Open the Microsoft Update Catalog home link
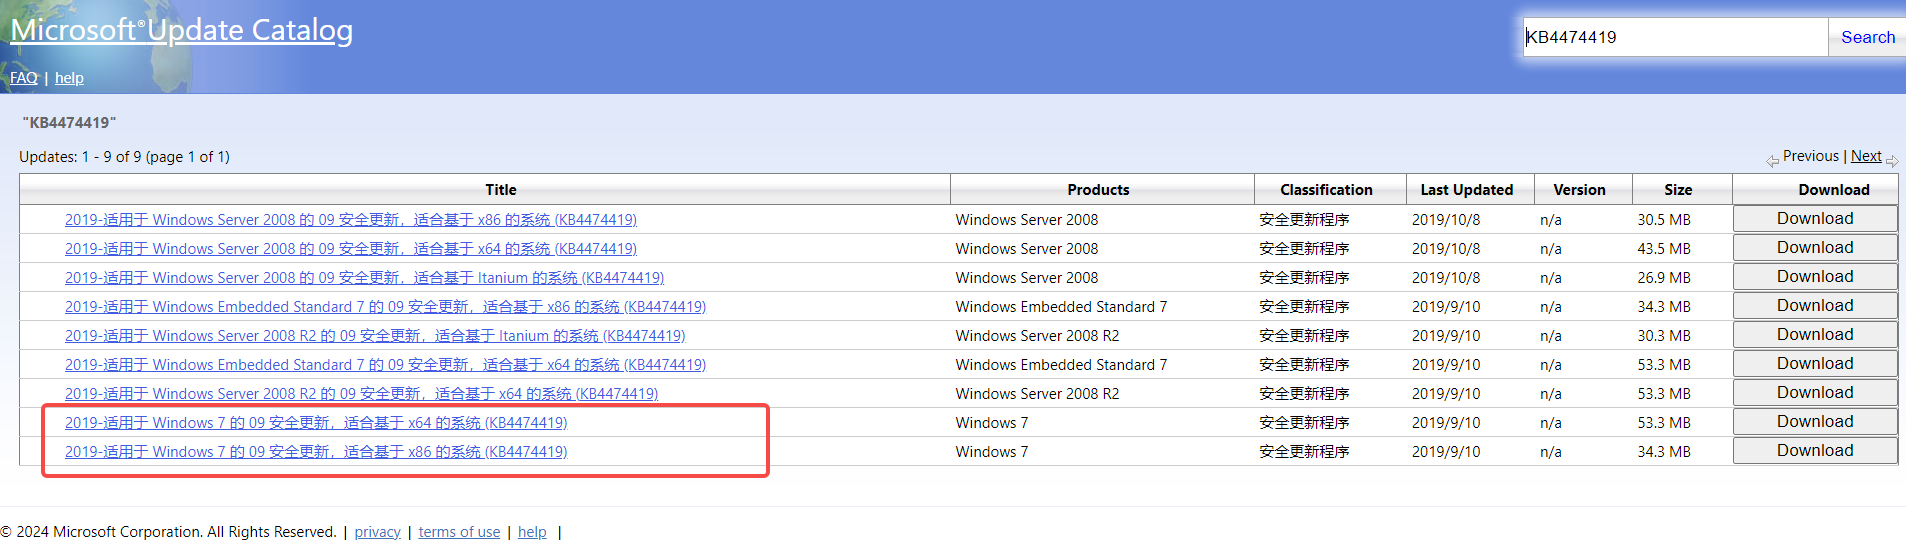Viewport: 1906px width, 553px height. pyautogui.click(x=182, y=30)
